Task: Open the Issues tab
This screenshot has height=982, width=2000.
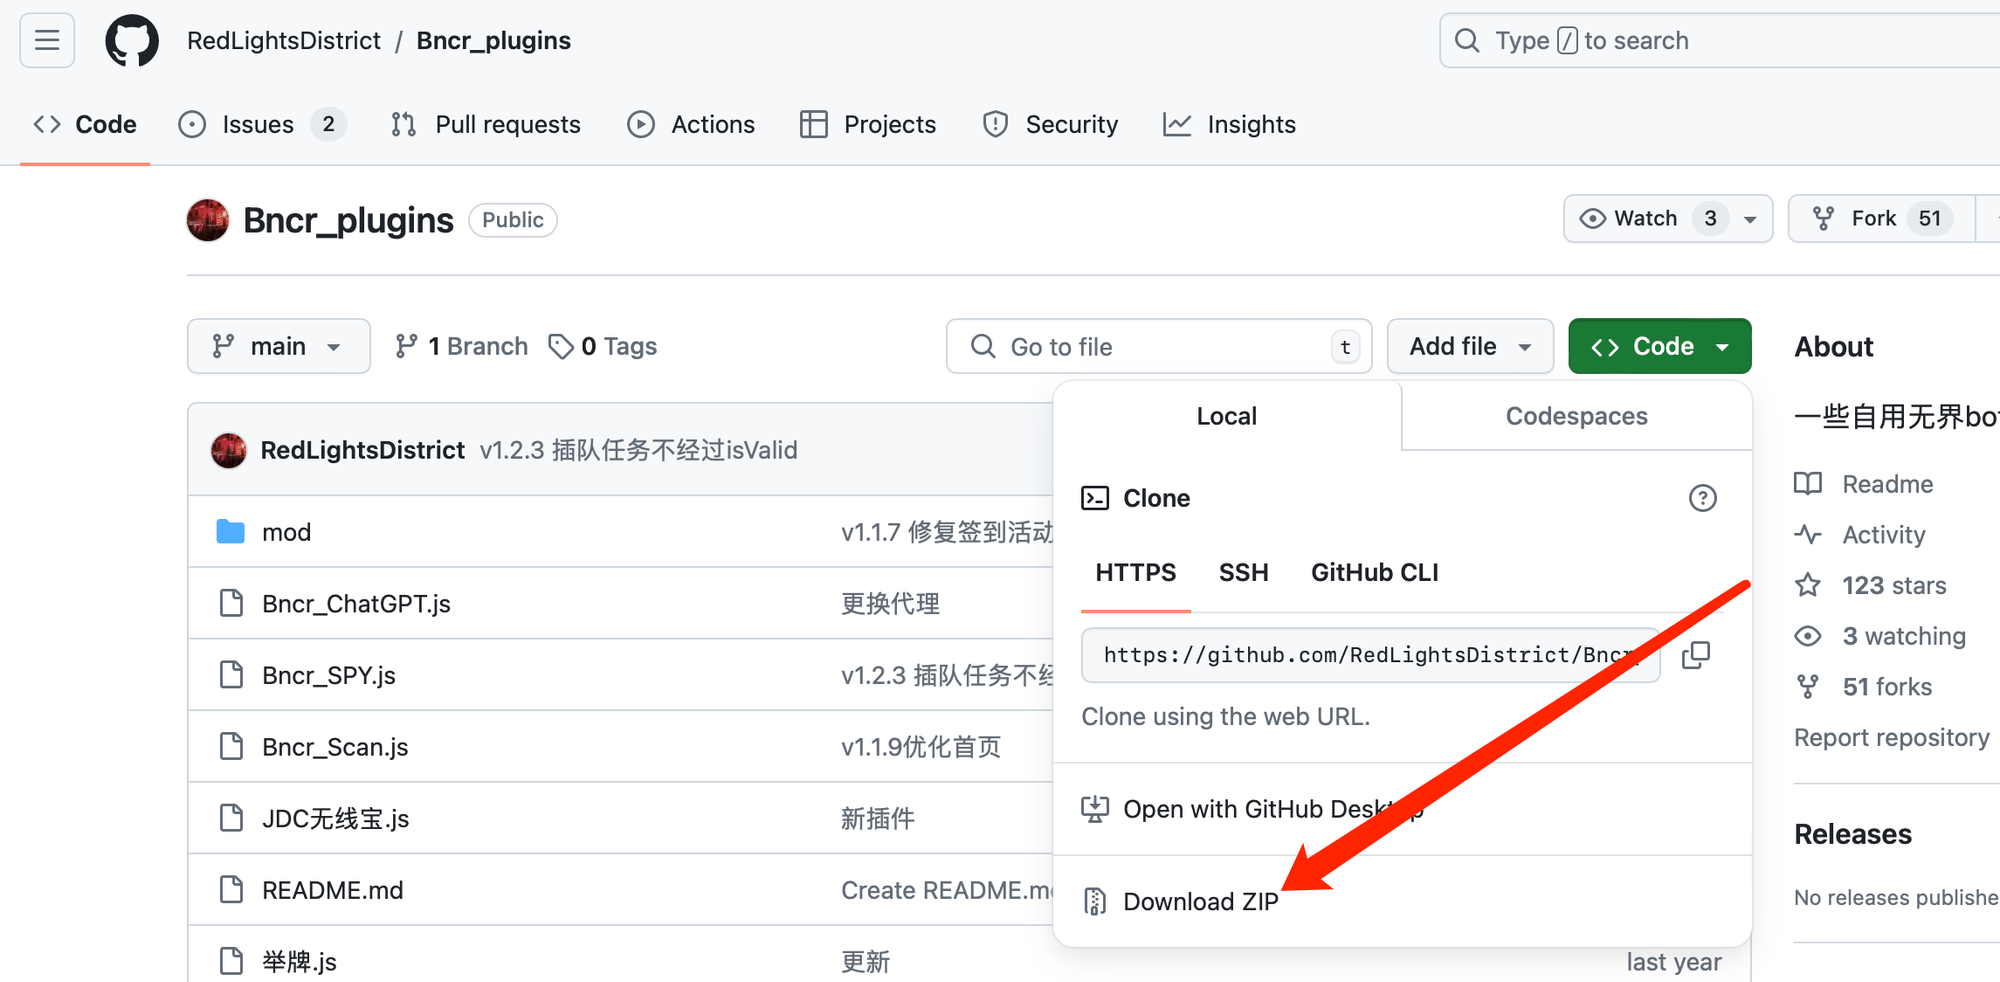Action: [258, 124]
